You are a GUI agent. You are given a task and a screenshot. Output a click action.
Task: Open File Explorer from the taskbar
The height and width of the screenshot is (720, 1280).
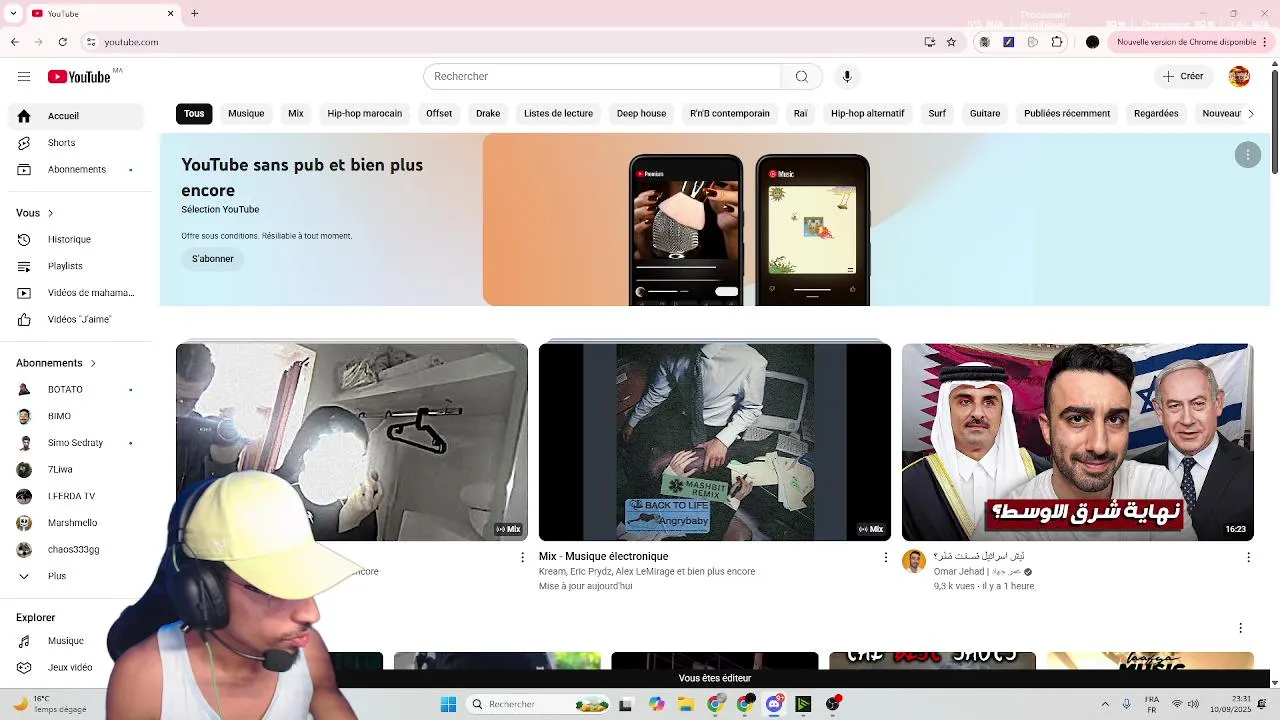(686, 704)
